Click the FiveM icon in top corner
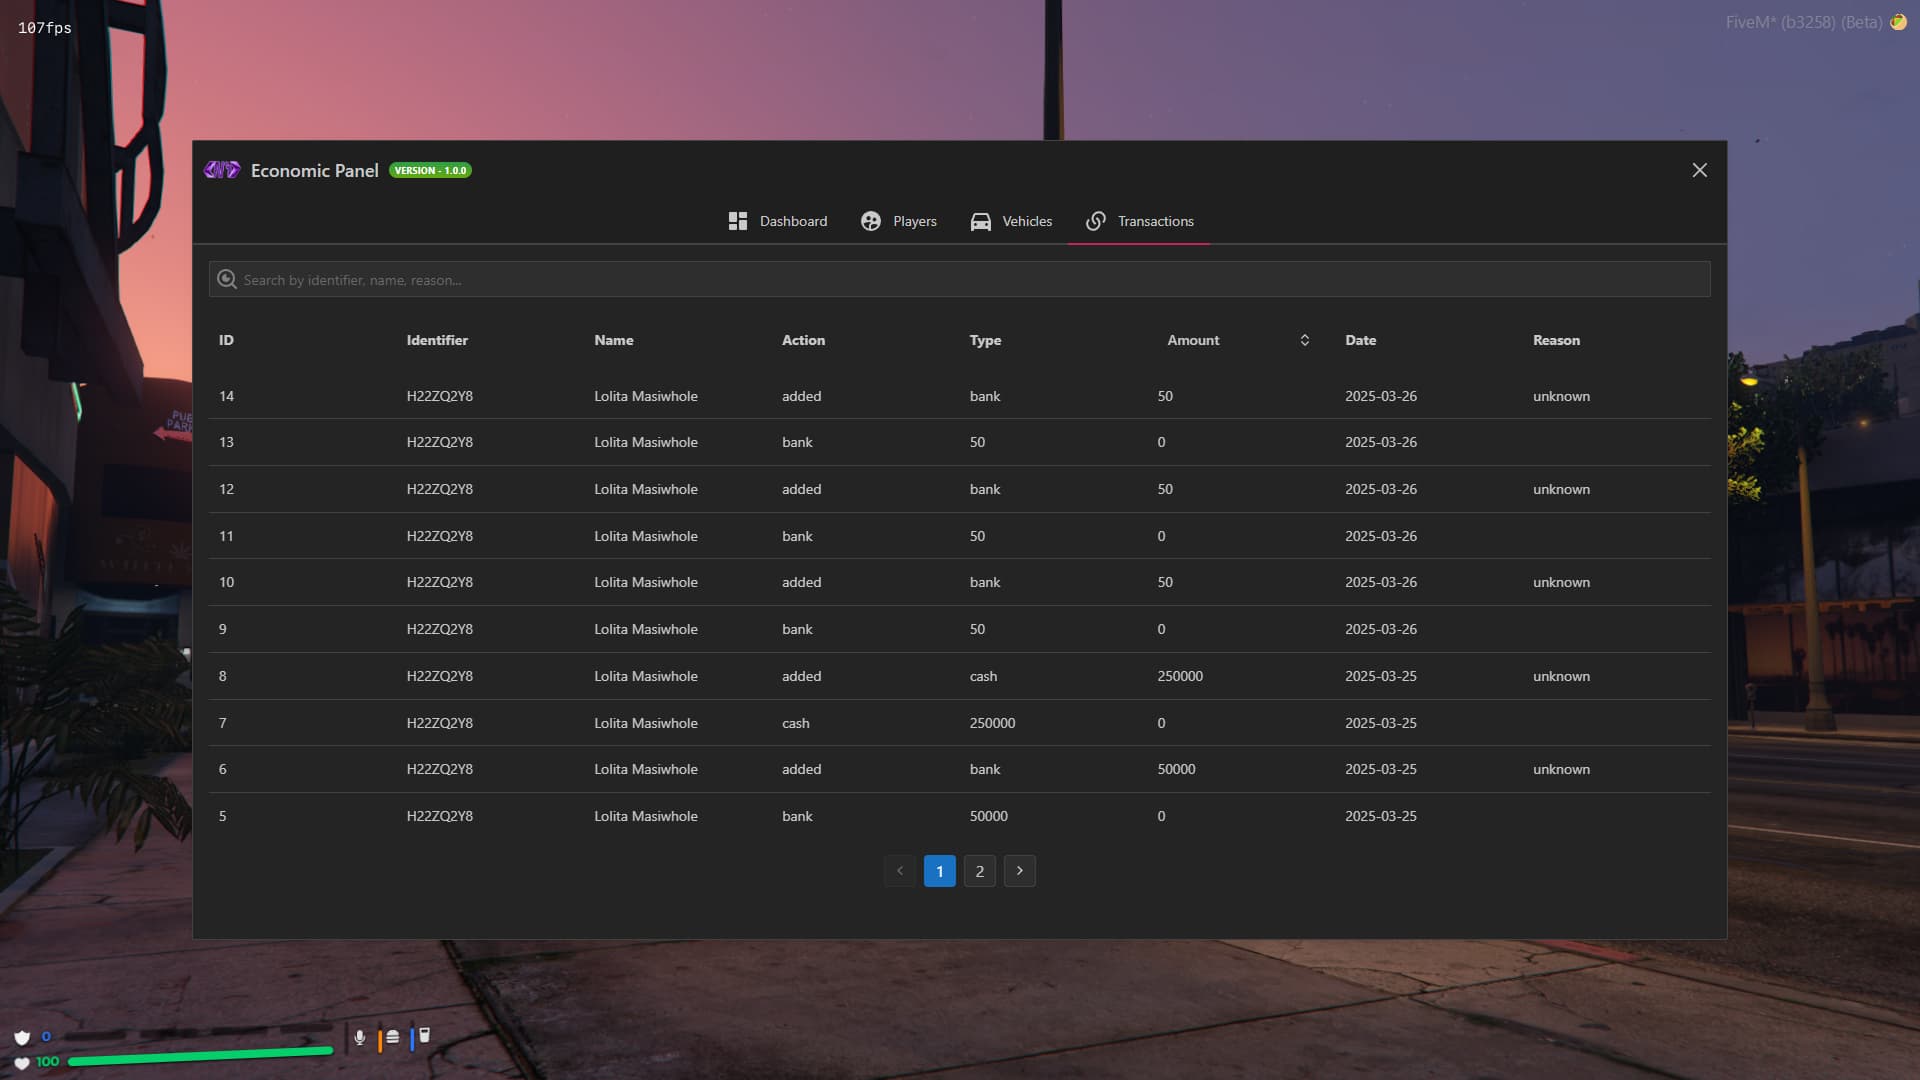This screenshot has width=1920, height=1080. [1898, 22]
